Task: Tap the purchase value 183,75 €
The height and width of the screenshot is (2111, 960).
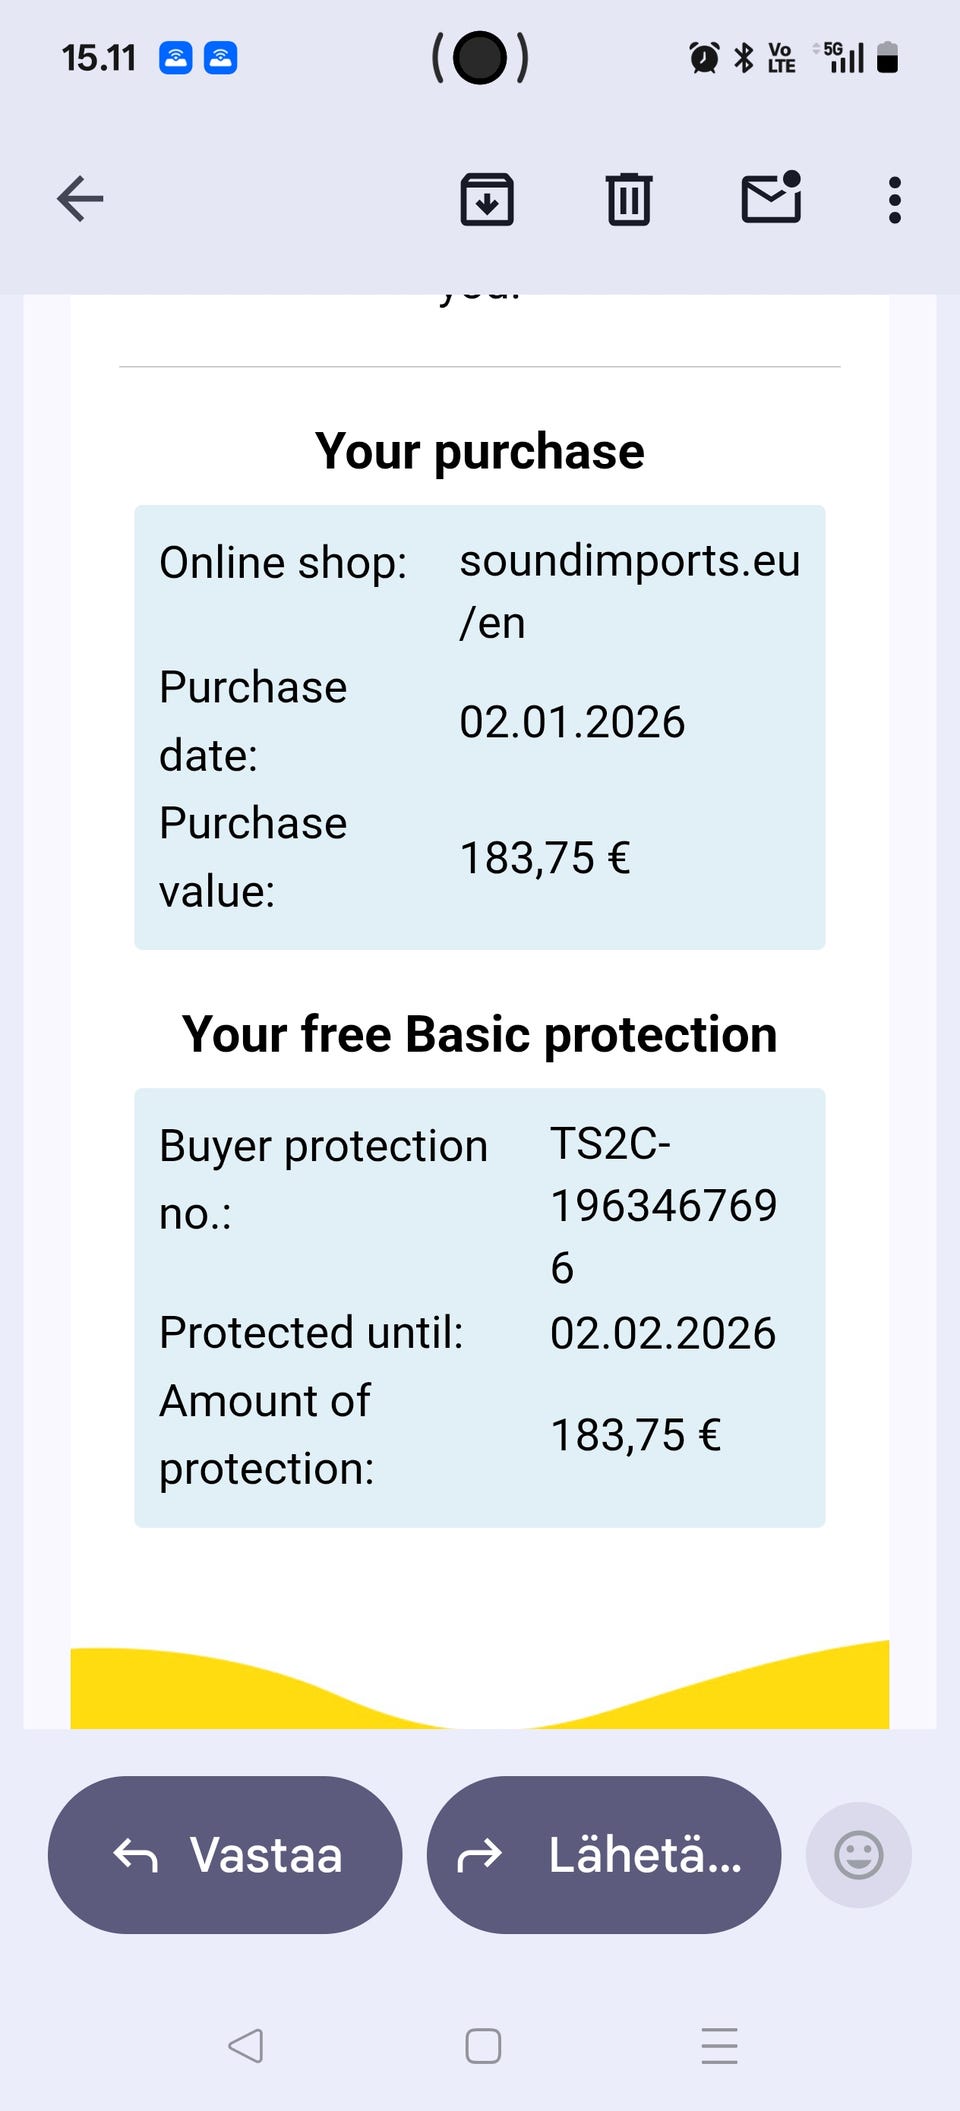Action: [545, 858]
